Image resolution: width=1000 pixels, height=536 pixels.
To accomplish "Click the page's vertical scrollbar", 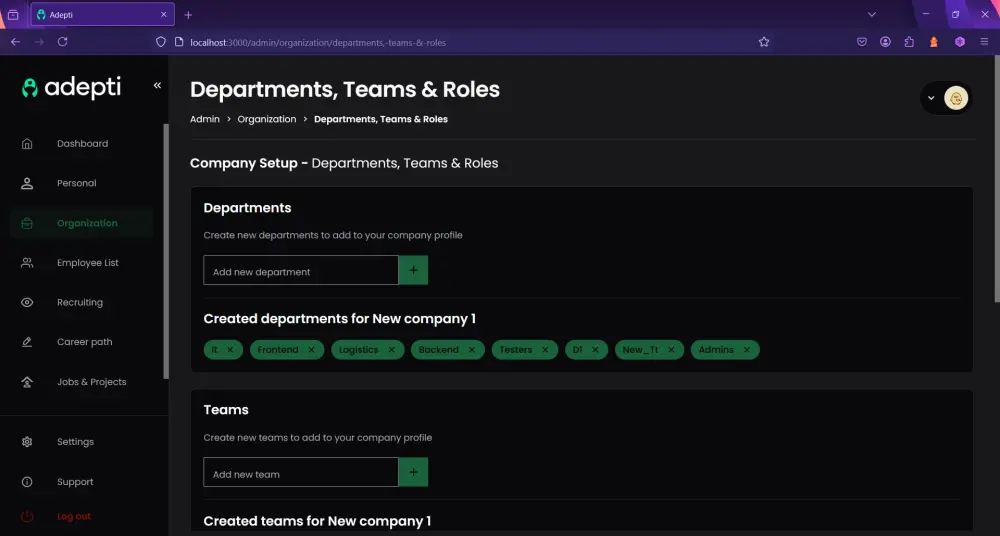I will click(997, 179).
